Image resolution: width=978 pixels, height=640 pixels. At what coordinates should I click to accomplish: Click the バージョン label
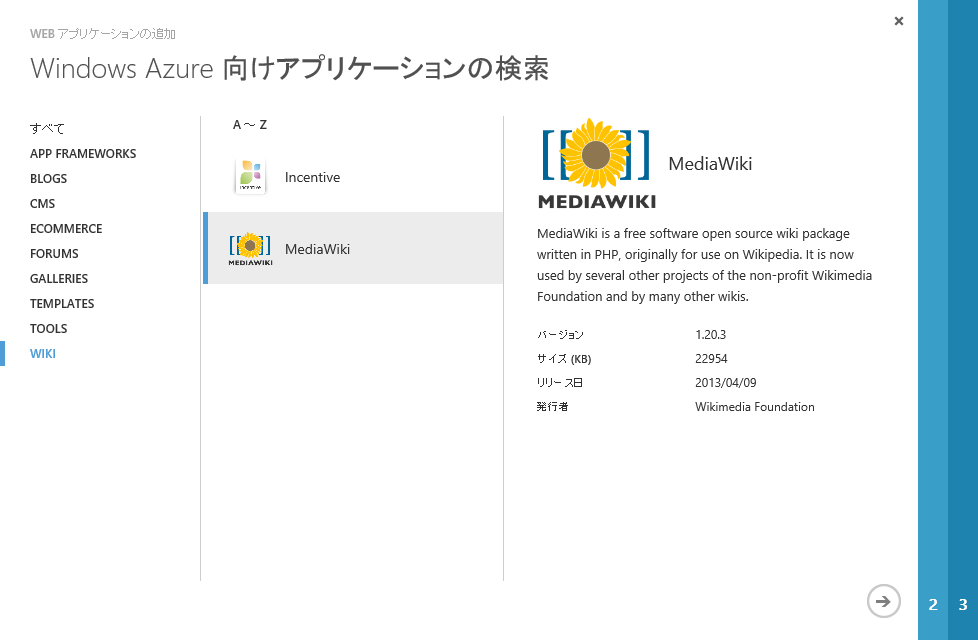[x=560, y=334]
